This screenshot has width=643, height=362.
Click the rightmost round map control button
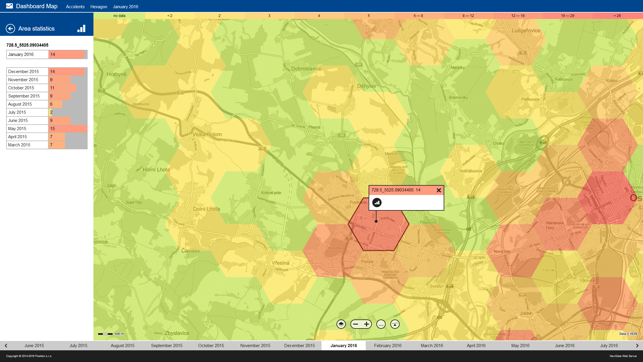pos(395,324)
